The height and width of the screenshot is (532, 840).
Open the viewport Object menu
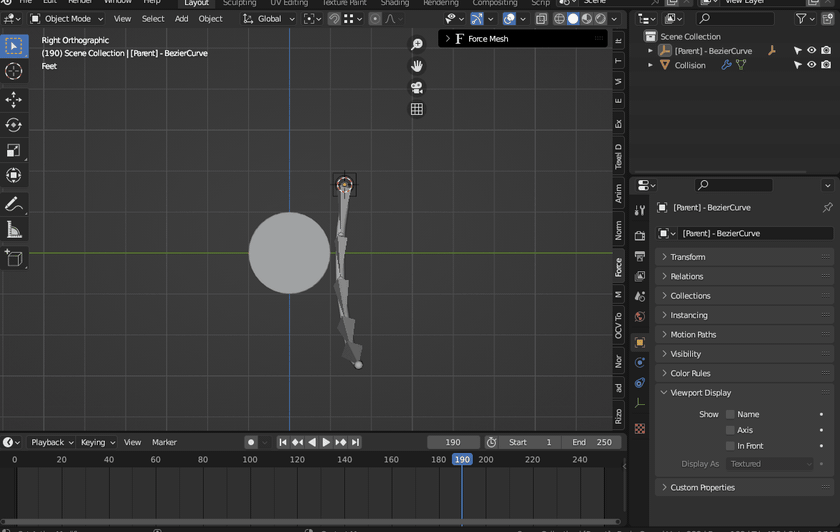[210, 19]
